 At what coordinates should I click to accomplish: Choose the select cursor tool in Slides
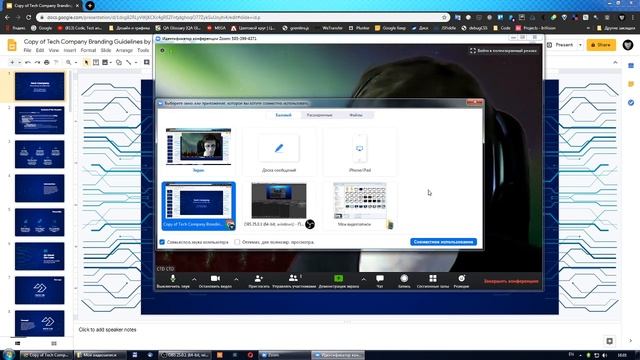point(86,62)
